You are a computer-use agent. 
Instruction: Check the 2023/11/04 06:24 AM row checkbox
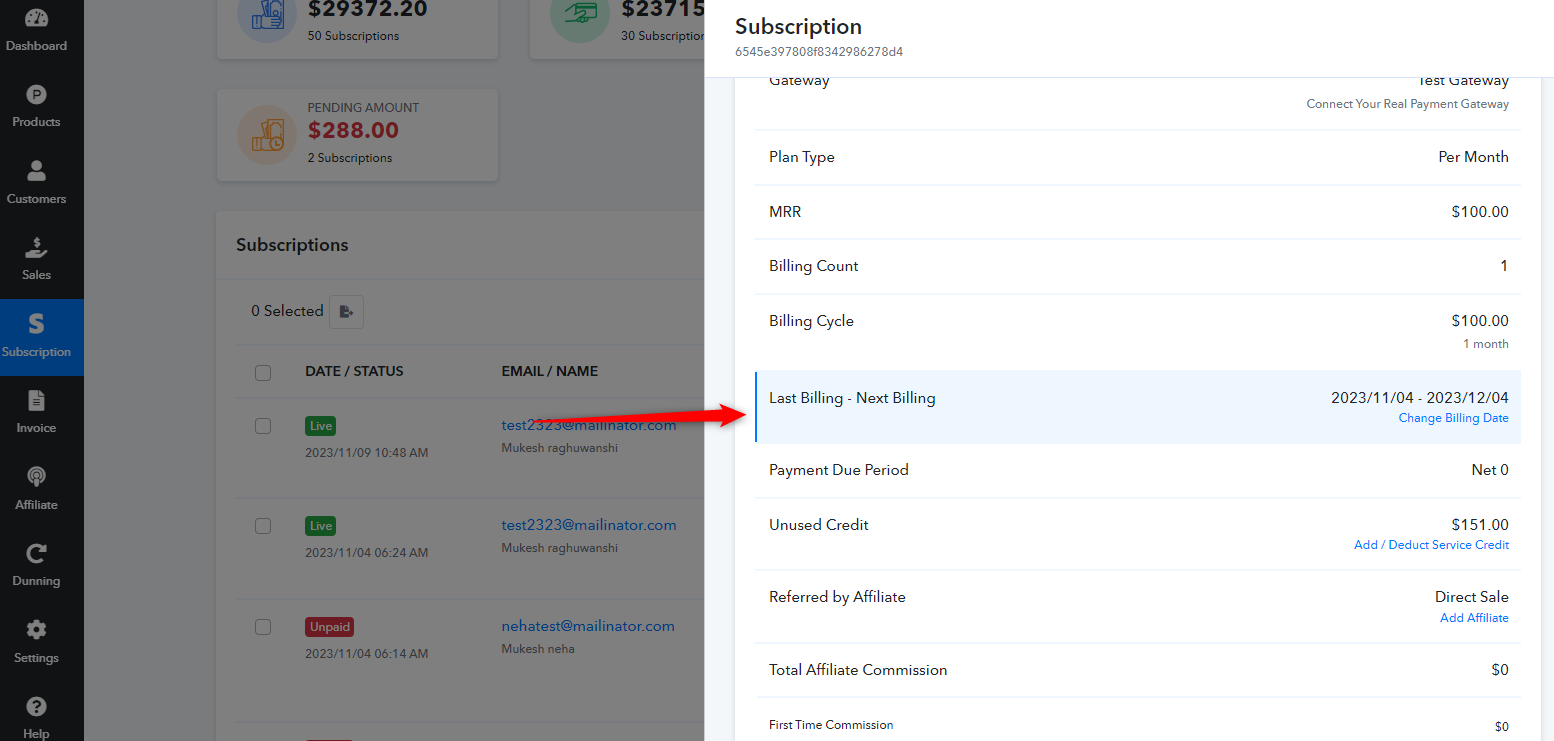263,526
